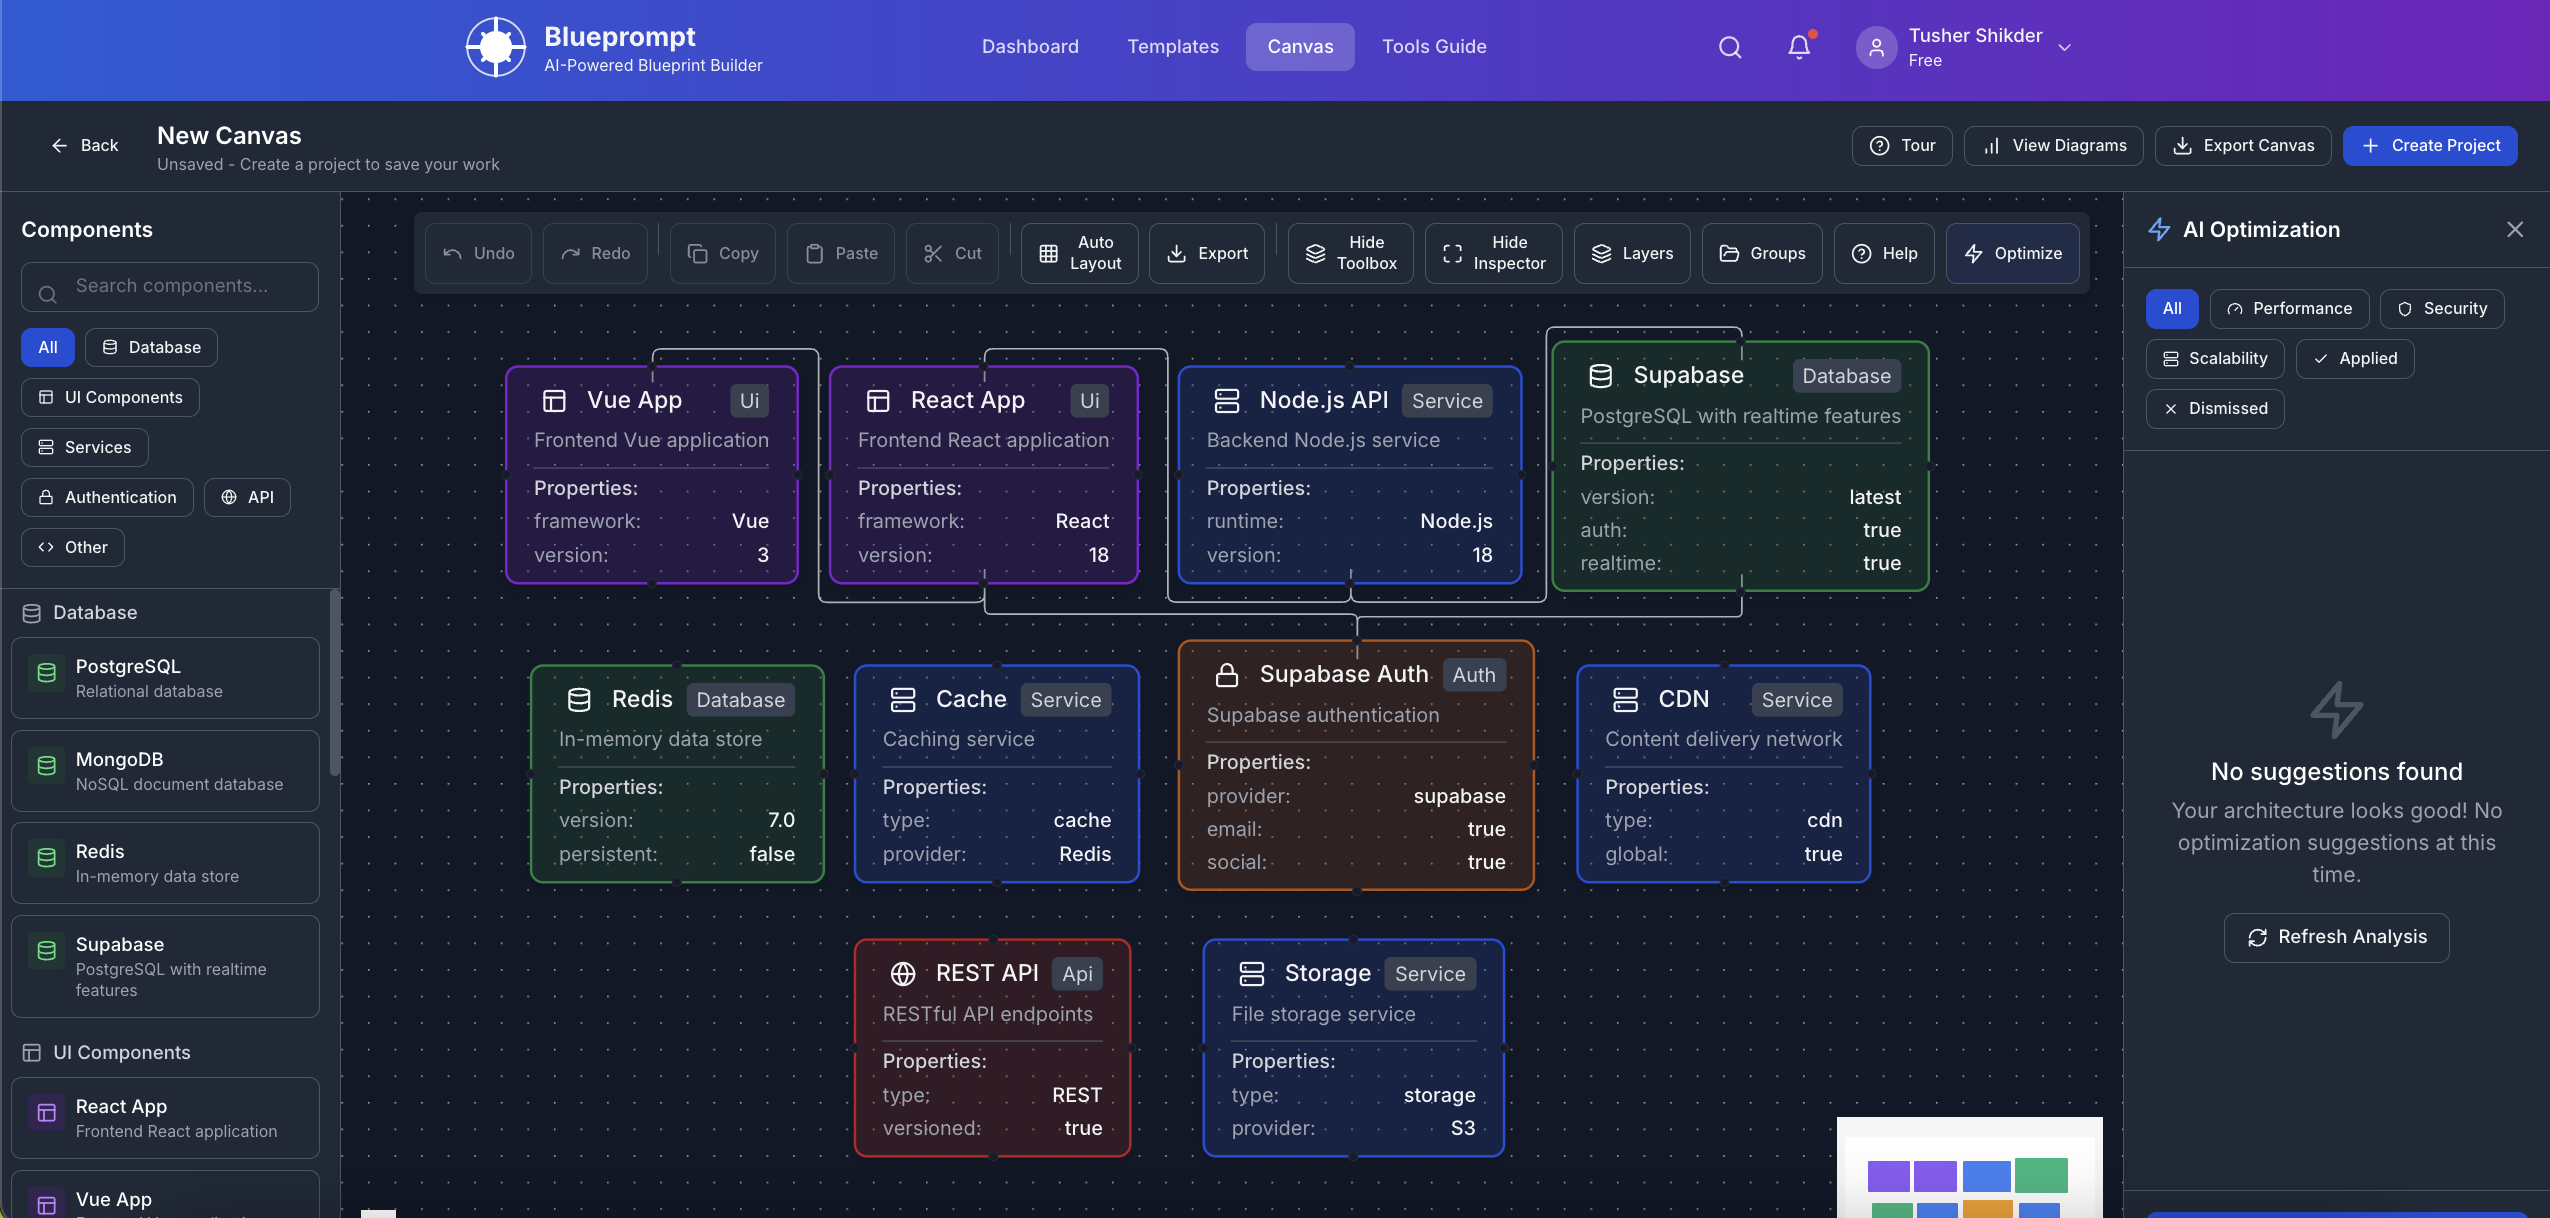This screenshot has height=1218, width=2550.
Task: Expand the Tusher Shikder account dropdown
Action: click(x=2064, y=47)
